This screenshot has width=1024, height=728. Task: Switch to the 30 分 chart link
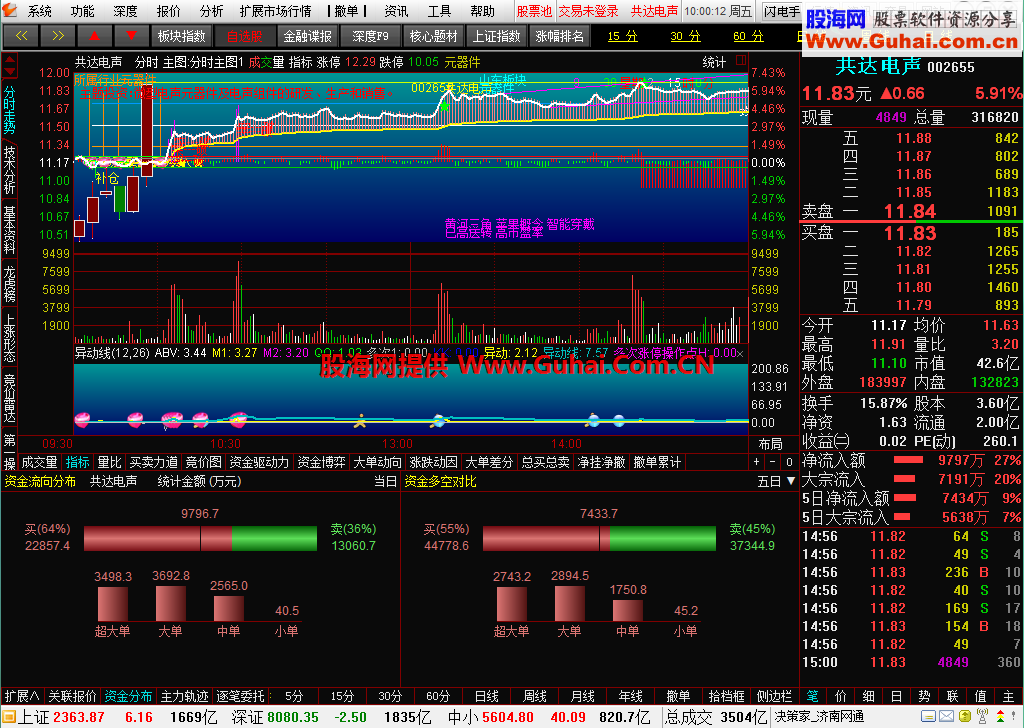[685, 36]
